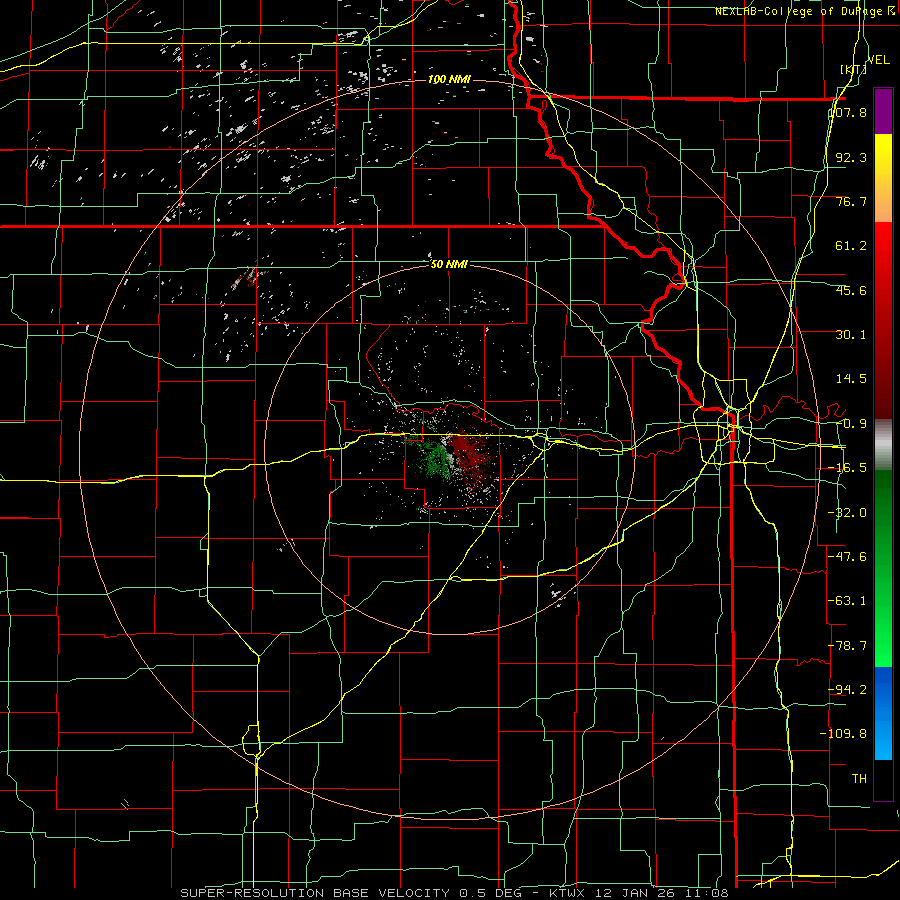
Task: Click the 107.8 velocity scale value
Action: [x=848, y=112]
